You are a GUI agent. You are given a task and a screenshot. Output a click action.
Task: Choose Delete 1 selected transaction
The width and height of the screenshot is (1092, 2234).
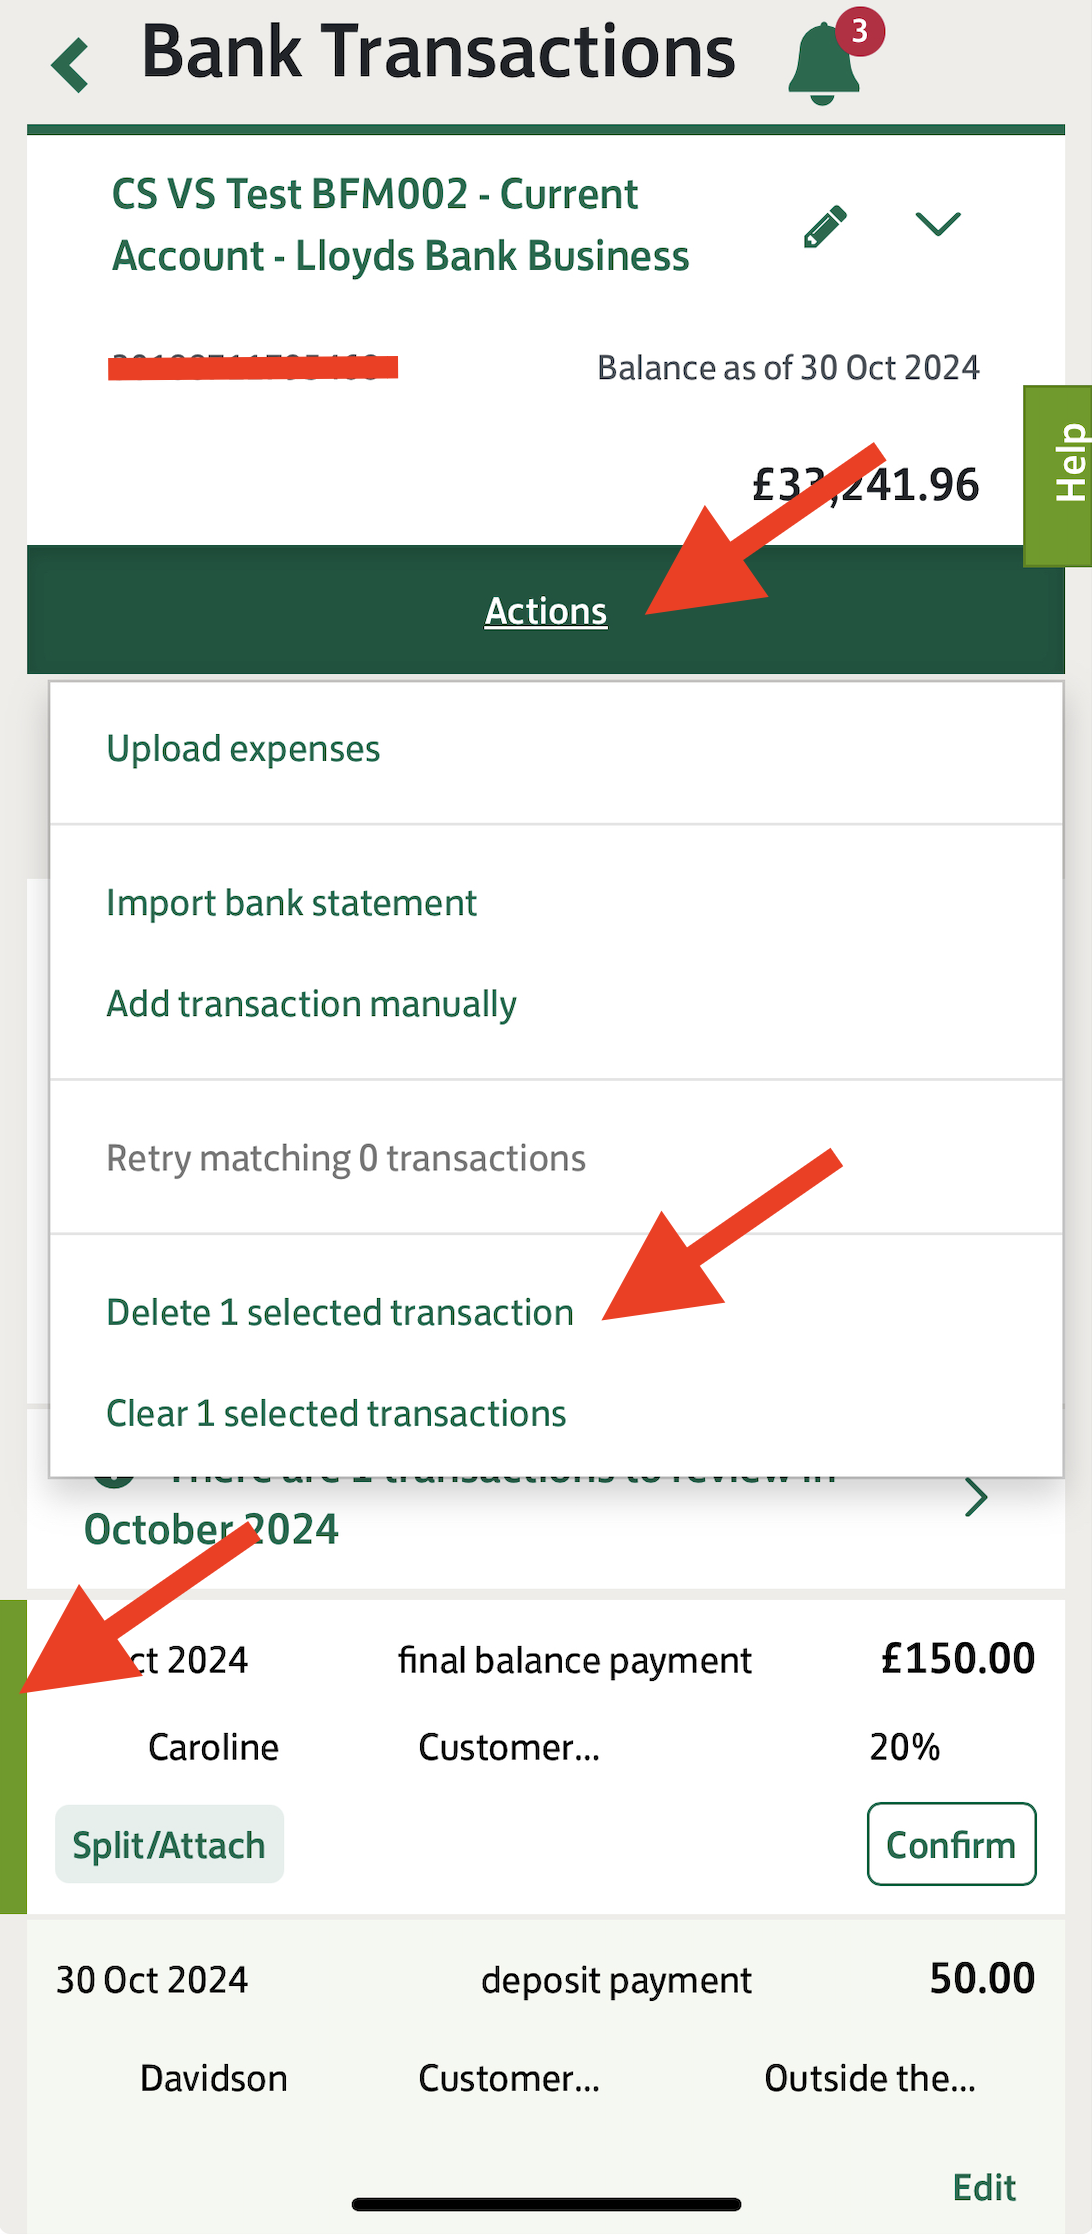[340, 1312]
